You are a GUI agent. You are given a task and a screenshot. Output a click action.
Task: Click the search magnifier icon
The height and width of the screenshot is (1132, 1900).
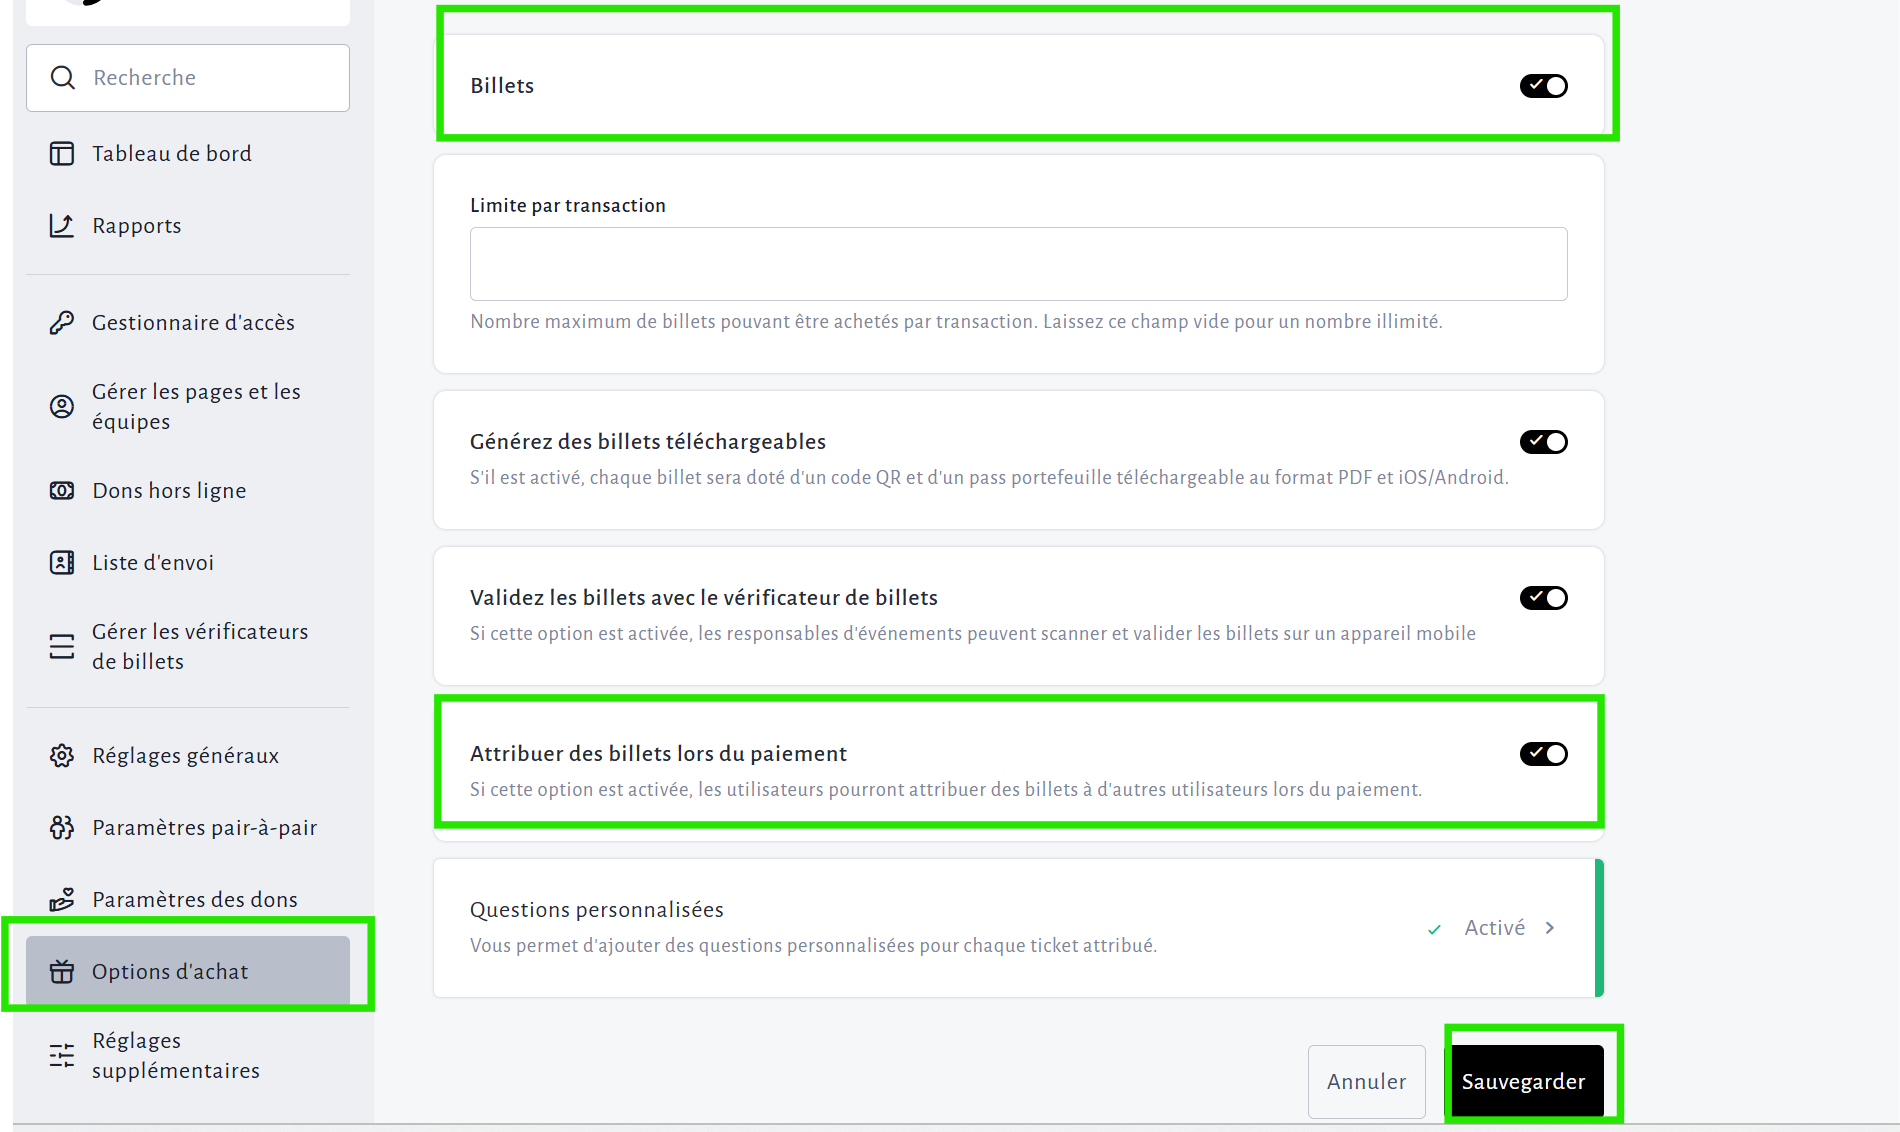coord(63,78)
